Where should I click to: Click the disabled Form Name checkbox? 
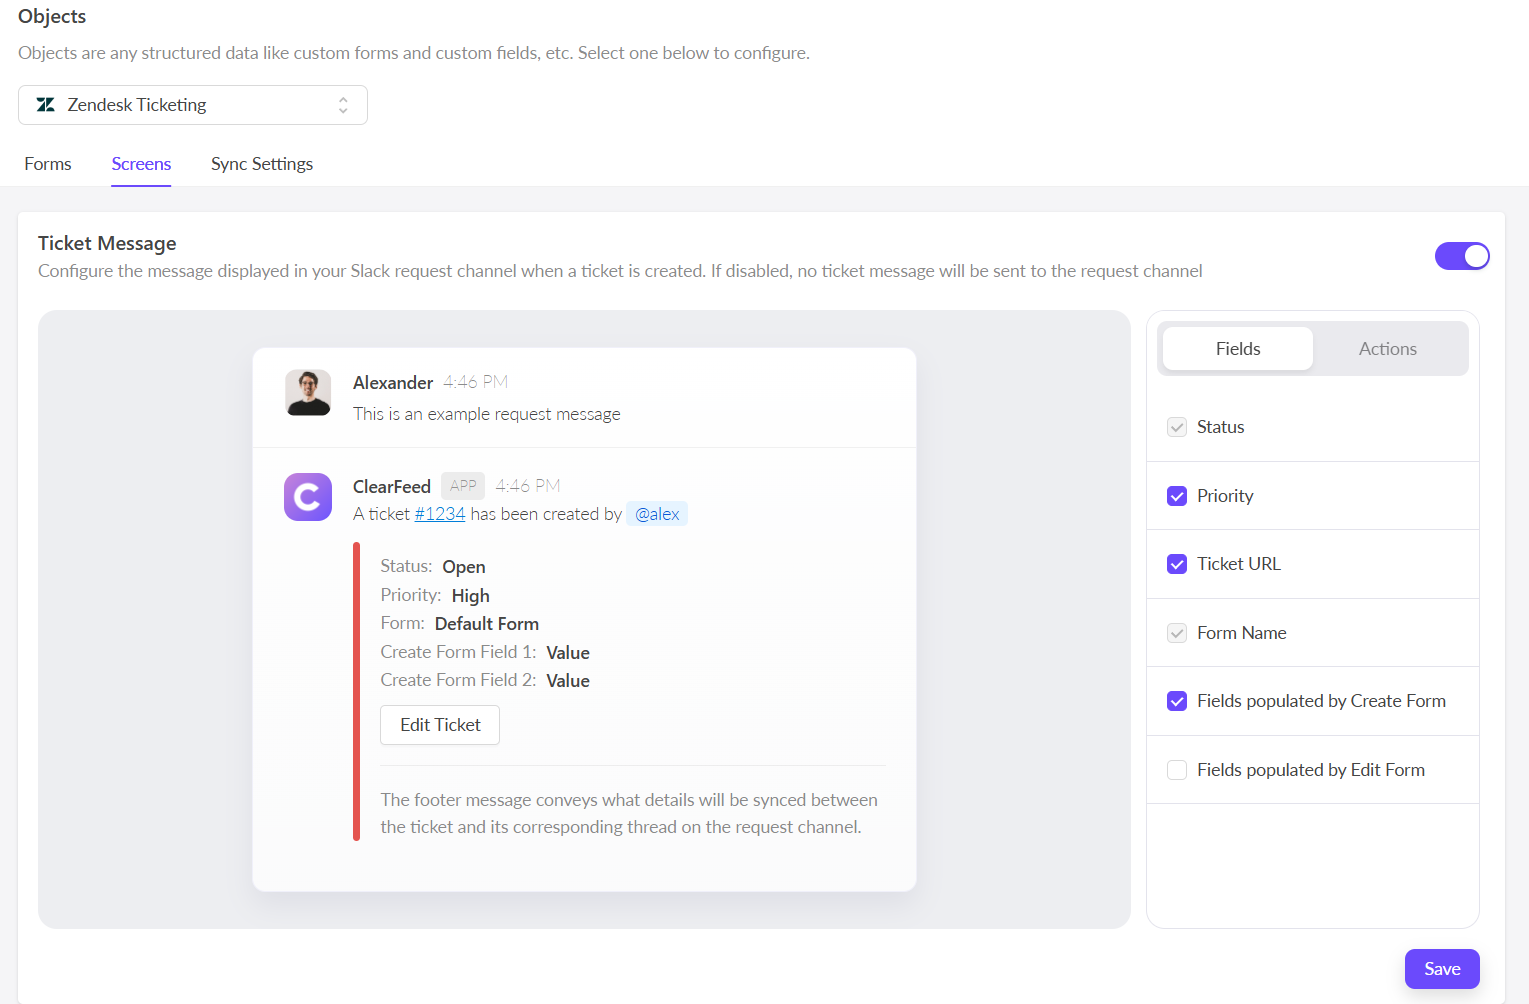click(x=1177, y=633)
